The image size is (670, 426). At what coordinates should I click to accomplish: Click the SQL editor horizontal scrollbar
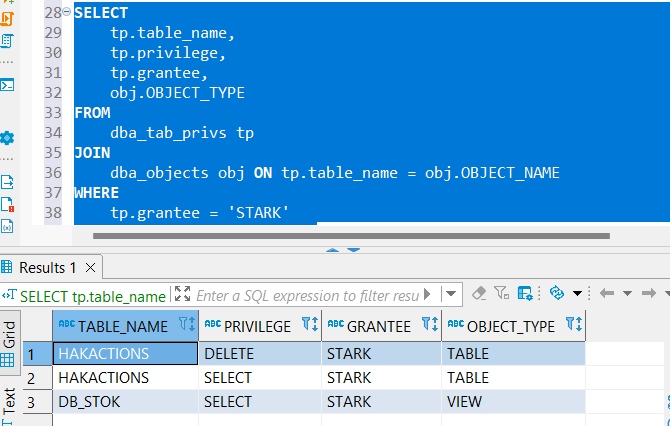coord(350,236)
